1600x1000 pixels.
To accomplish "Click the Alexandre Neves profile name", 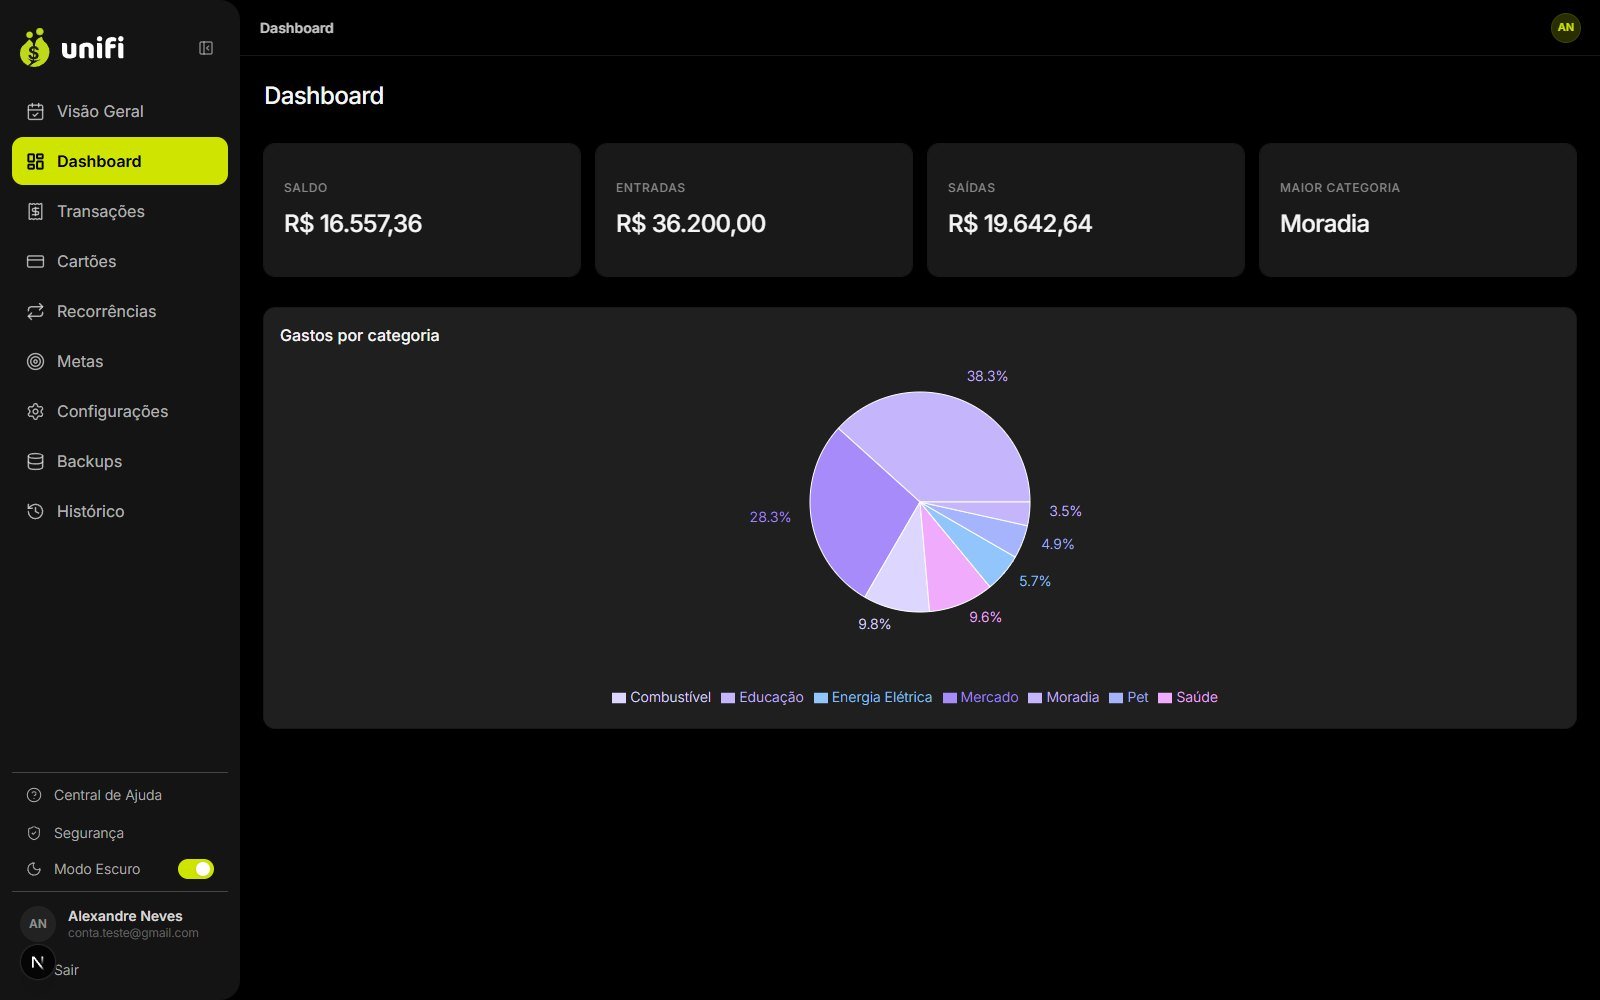I will [x=125, y=916].
